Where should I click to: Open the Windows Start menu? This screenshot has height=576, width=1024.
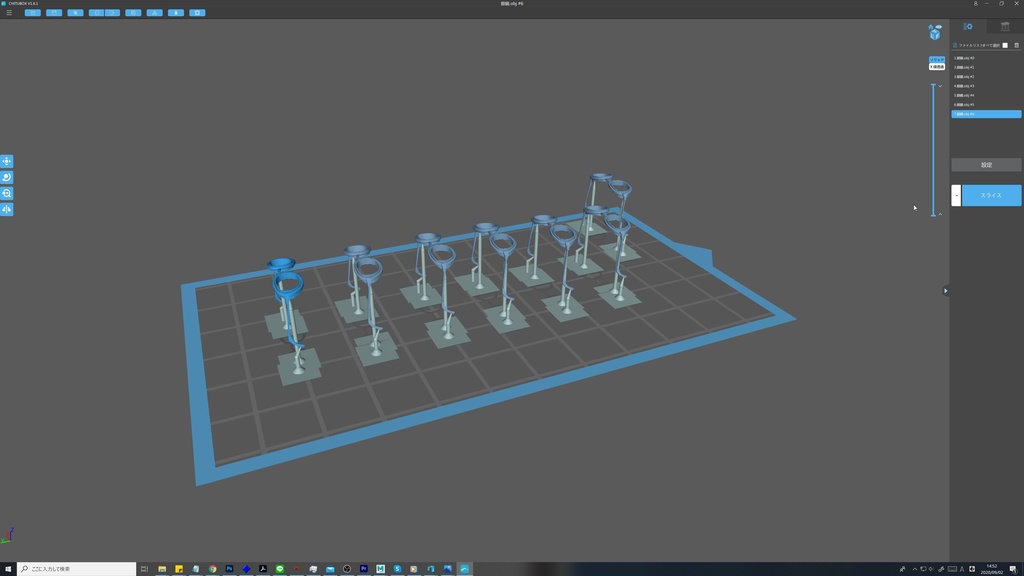tap(8, 569)
